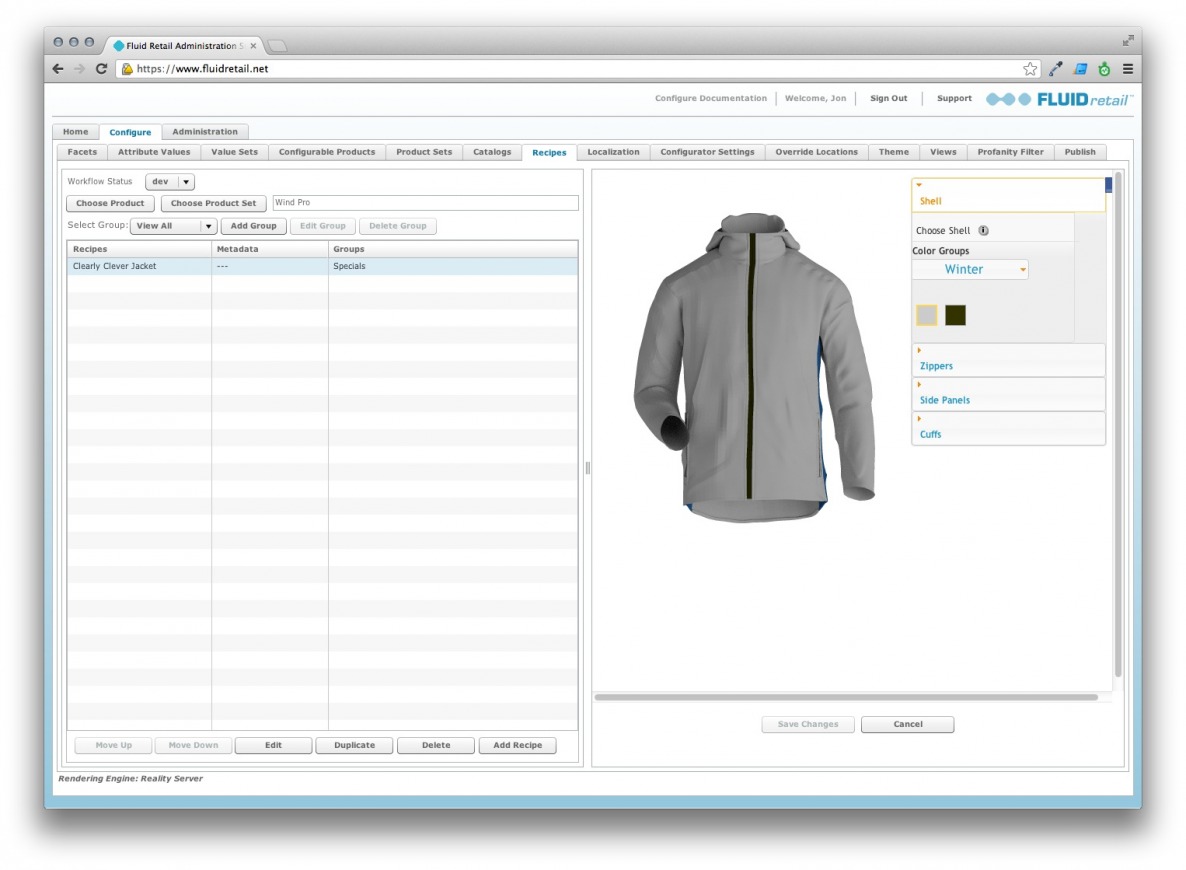This screenshot has width=1186, height=870.
Task: Reload the fluidretail.net page
Action: click(x=100, y=68)
